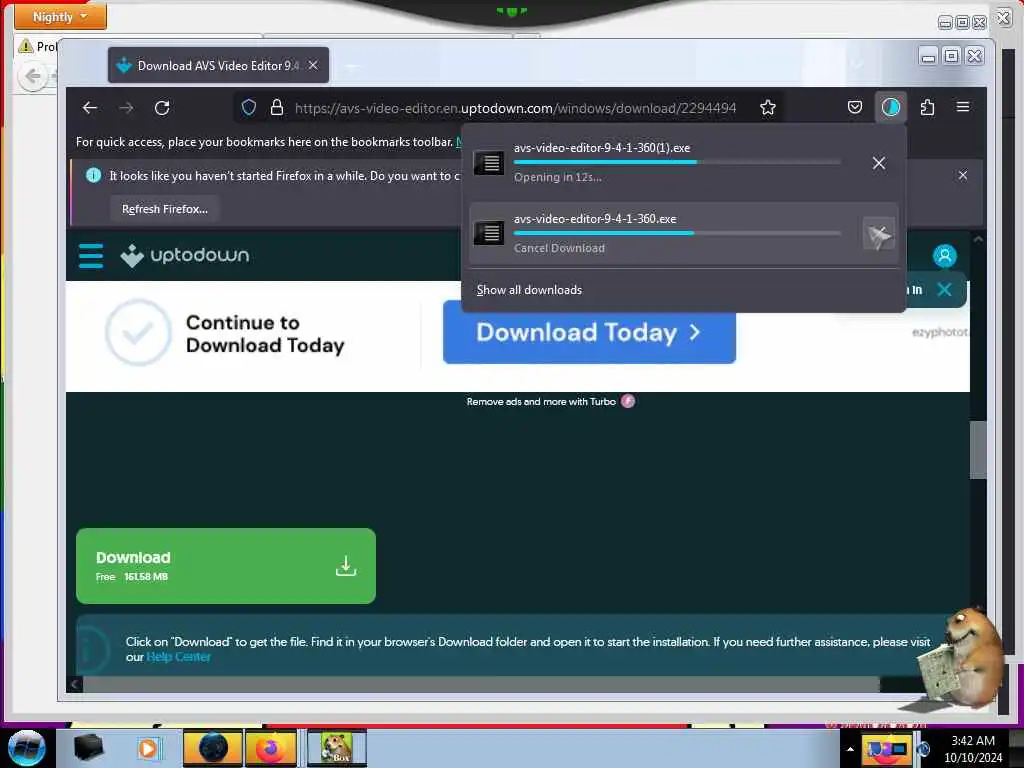This screenshot has width=1024, height=768.
Task: Show hidden system tray icons
Action: [x=850, y=749]
